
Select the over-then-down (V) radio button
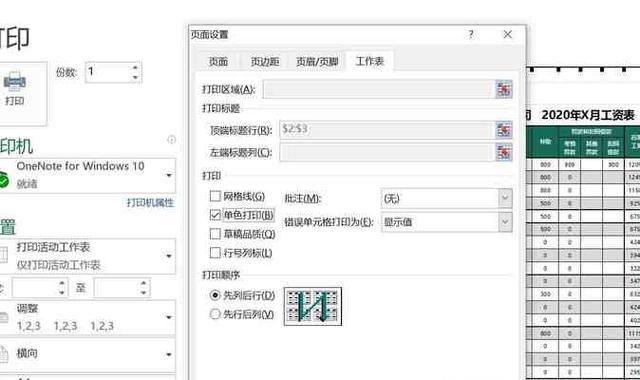tap(215, 314)
